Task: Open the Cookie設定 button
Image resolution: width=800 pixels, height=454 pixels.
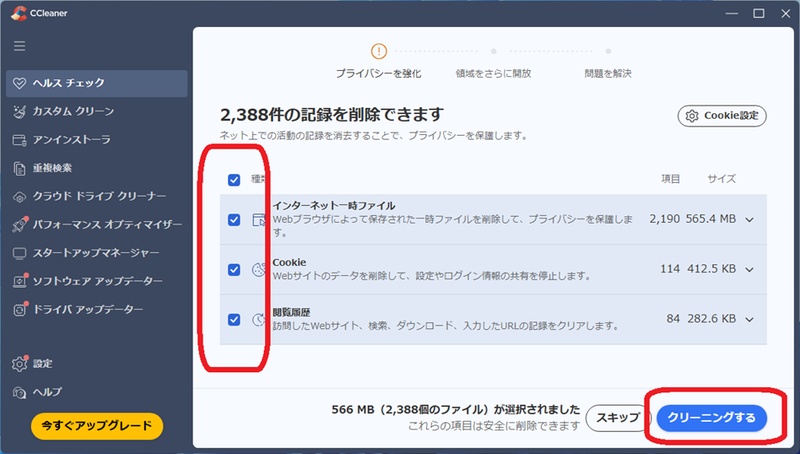Action: point(722,116)
